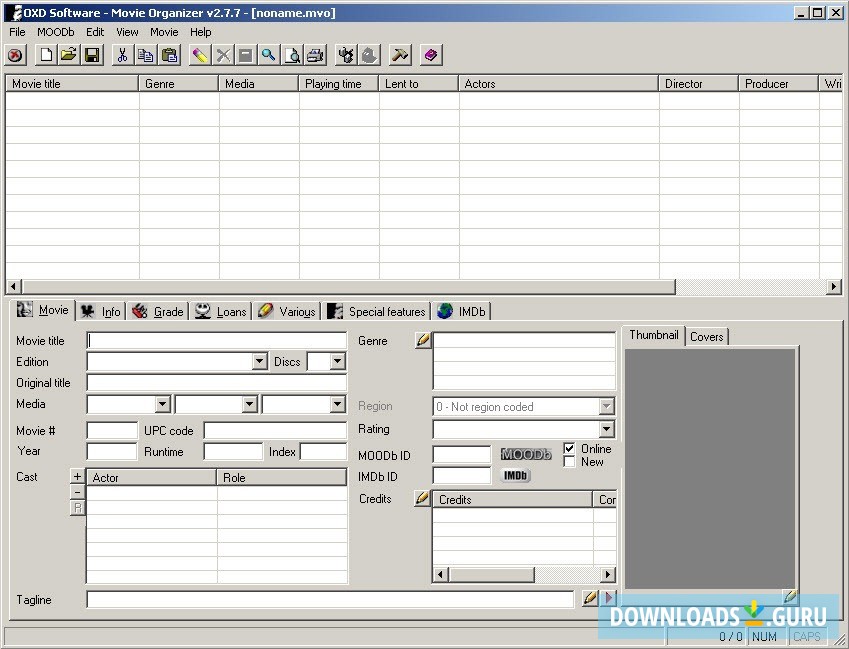Click the Paste clipboard icon

click(168, 54)
